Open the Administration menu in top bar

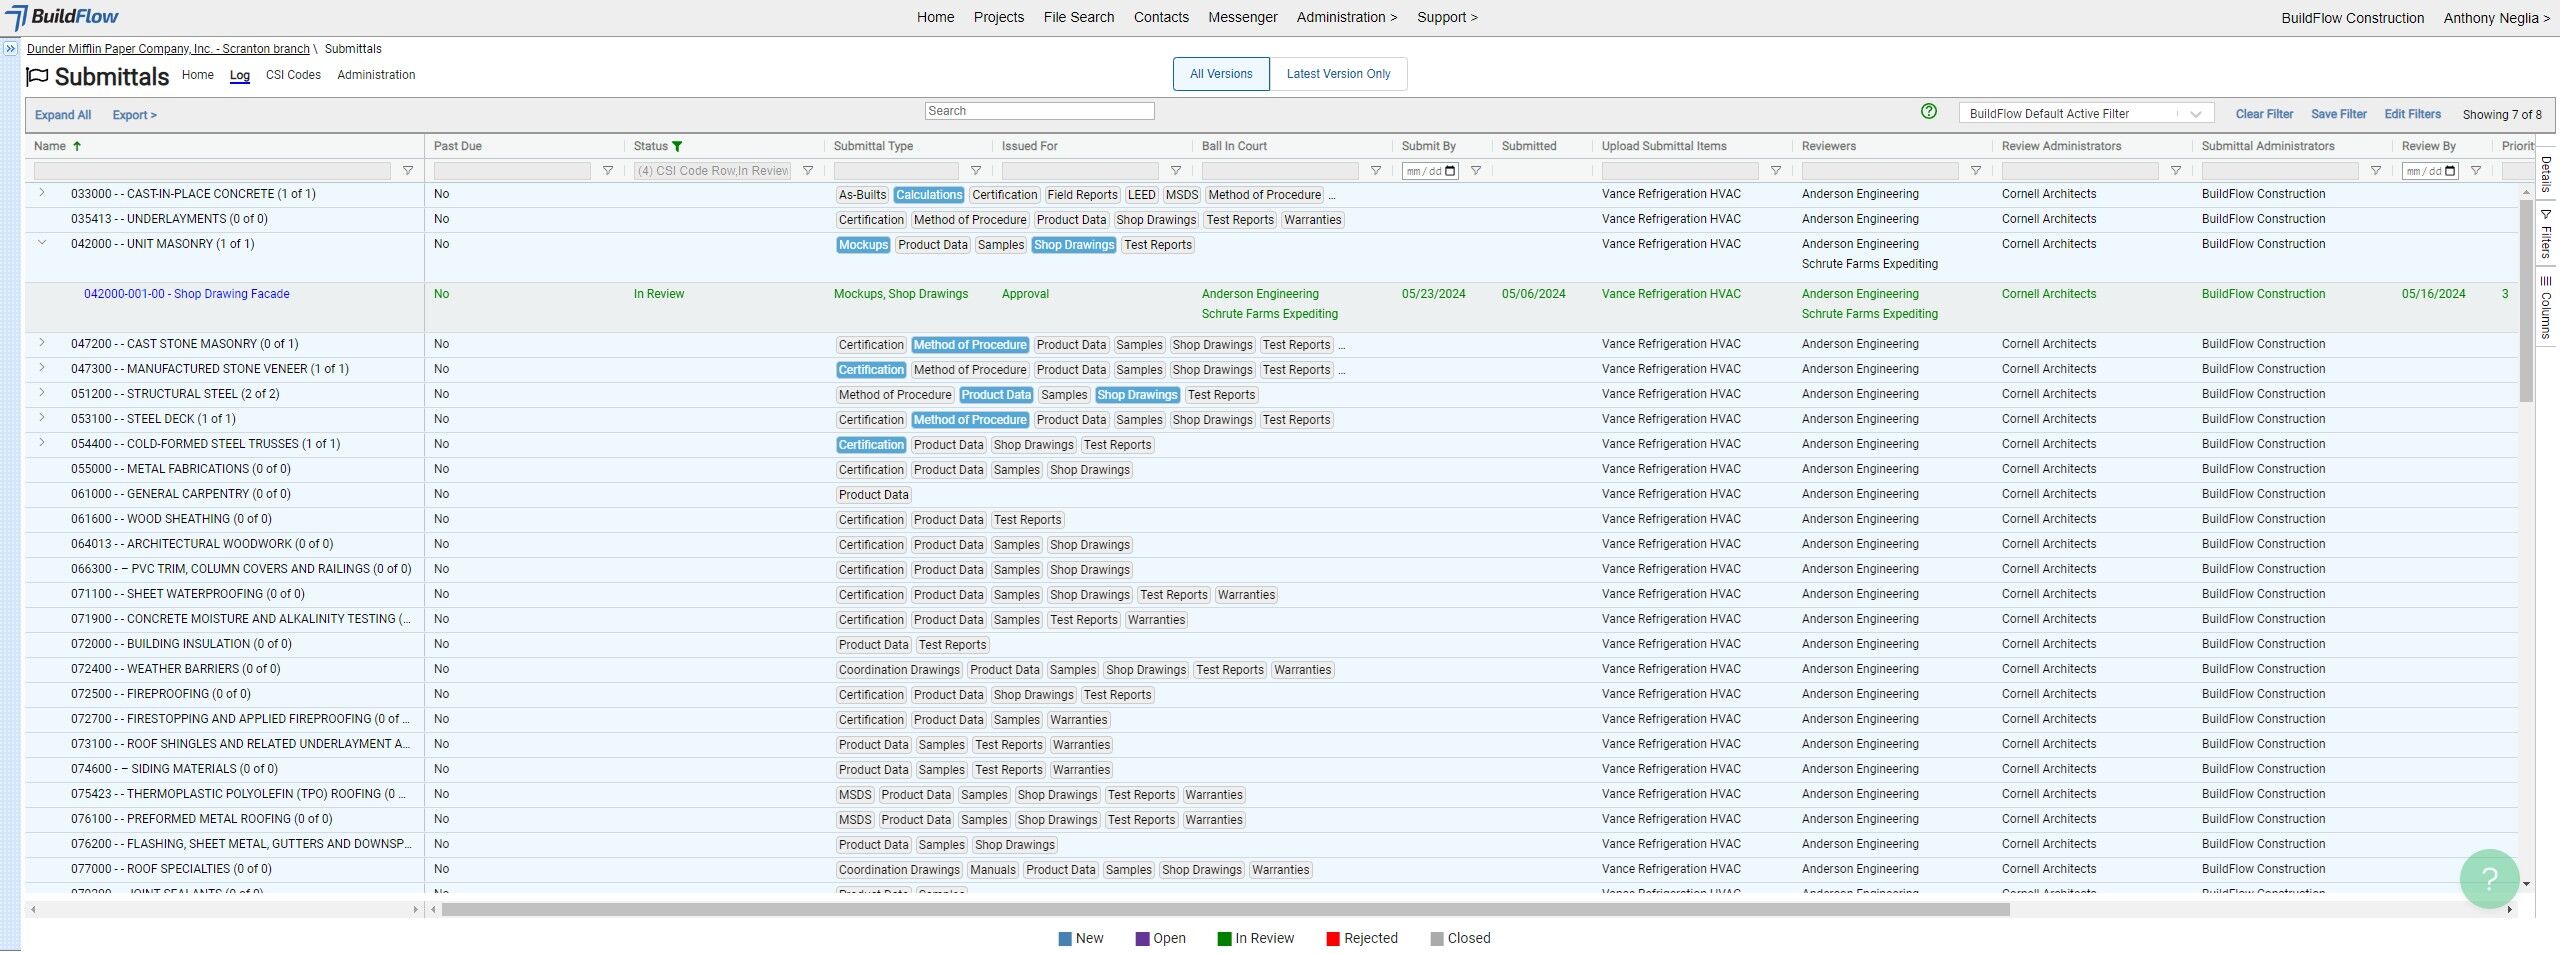point(1346,17)
